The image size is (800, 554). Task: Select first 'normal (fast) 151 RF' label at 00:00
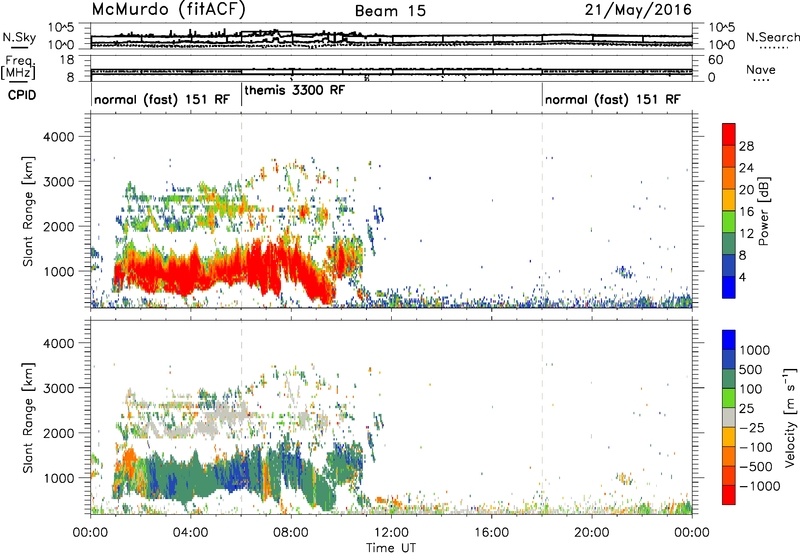pos(162,99)
